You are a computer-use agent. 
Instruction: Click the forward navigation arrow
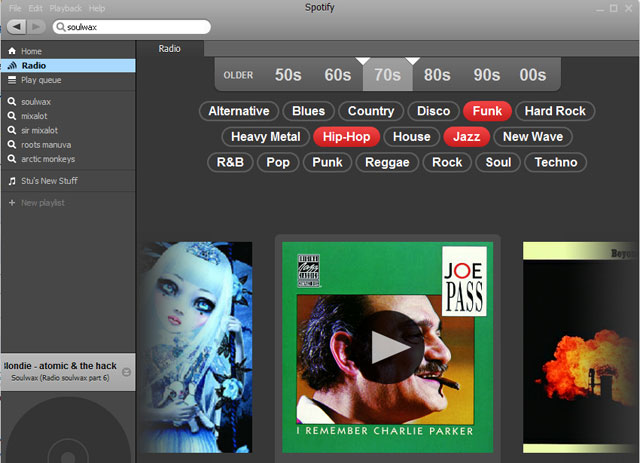pos(35,27)
